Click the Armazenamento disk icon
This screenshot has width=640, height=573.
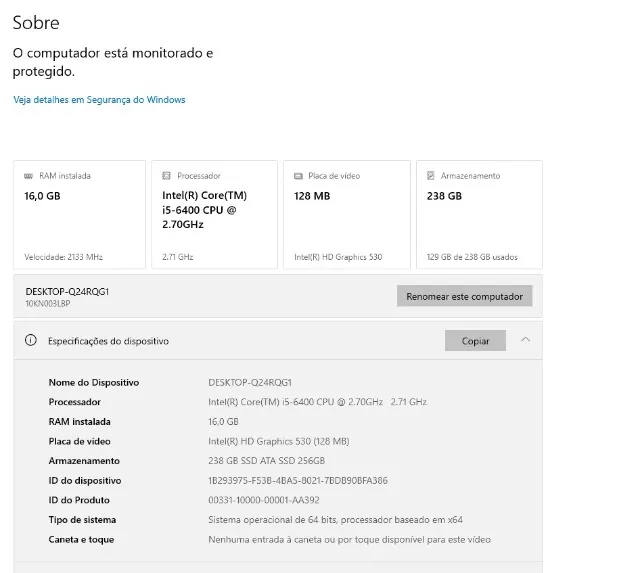[x=431, y=175]
